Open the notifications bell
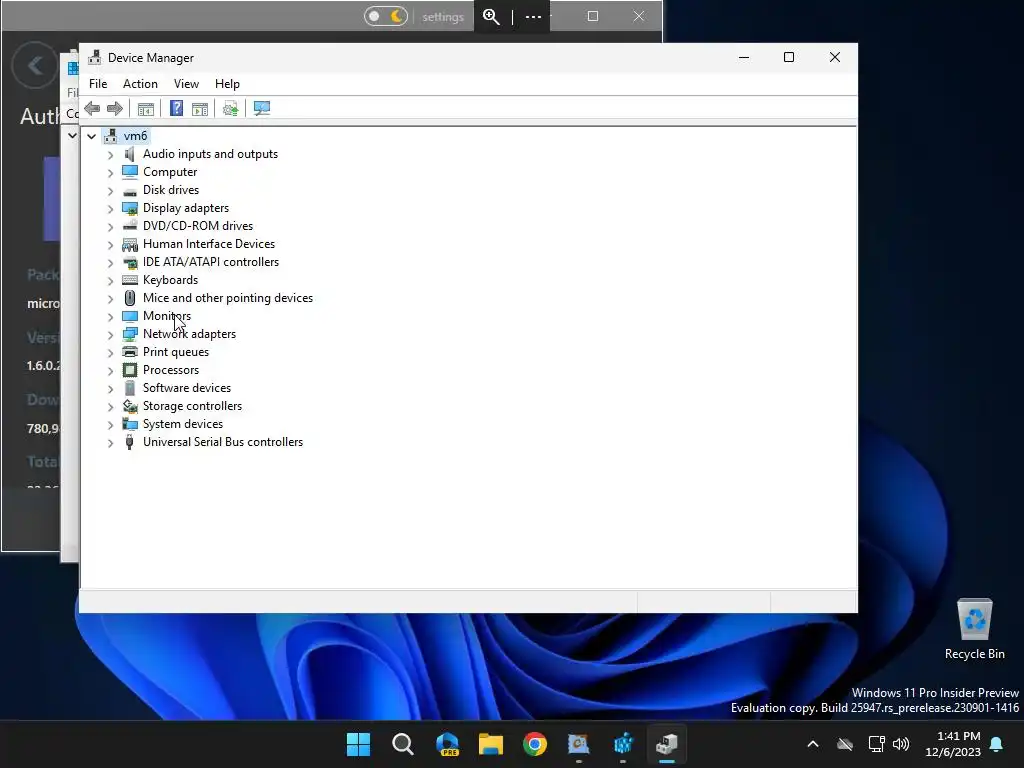The width and height of the screenshot is (1024, 768). [997, 744]
